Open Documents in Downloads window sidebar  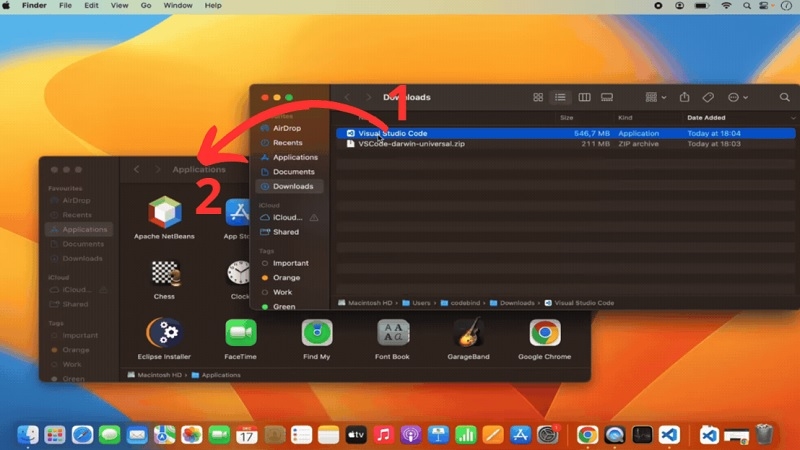point(293,172)
